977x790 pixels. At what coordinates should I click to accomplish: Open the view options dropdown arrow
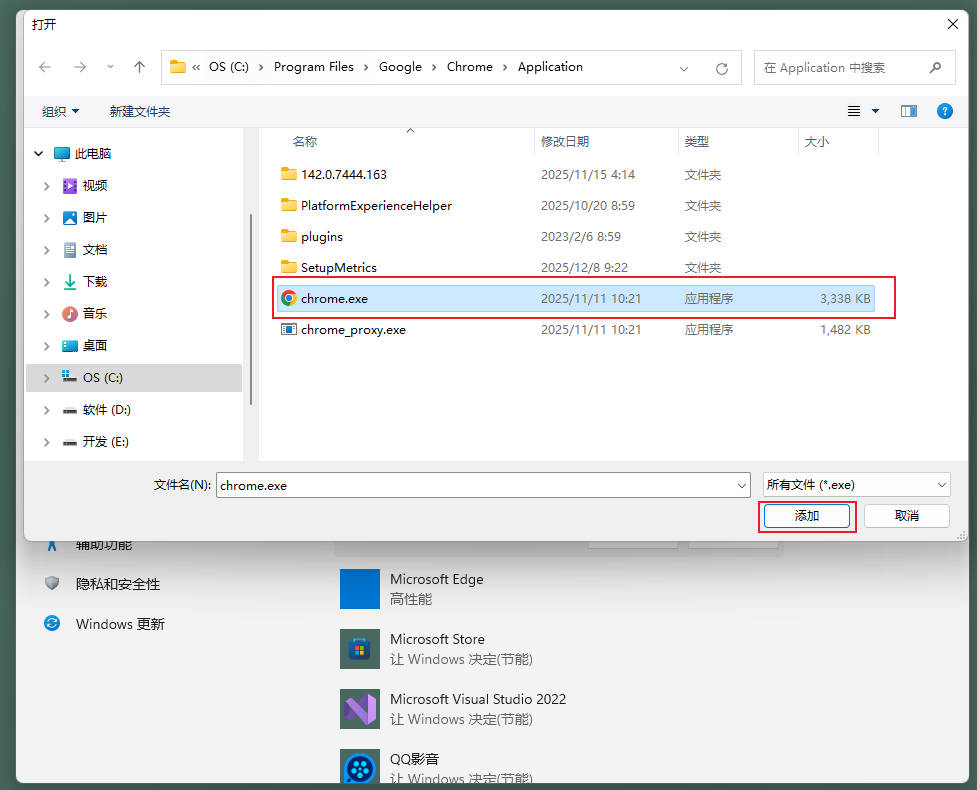(876, 111)
